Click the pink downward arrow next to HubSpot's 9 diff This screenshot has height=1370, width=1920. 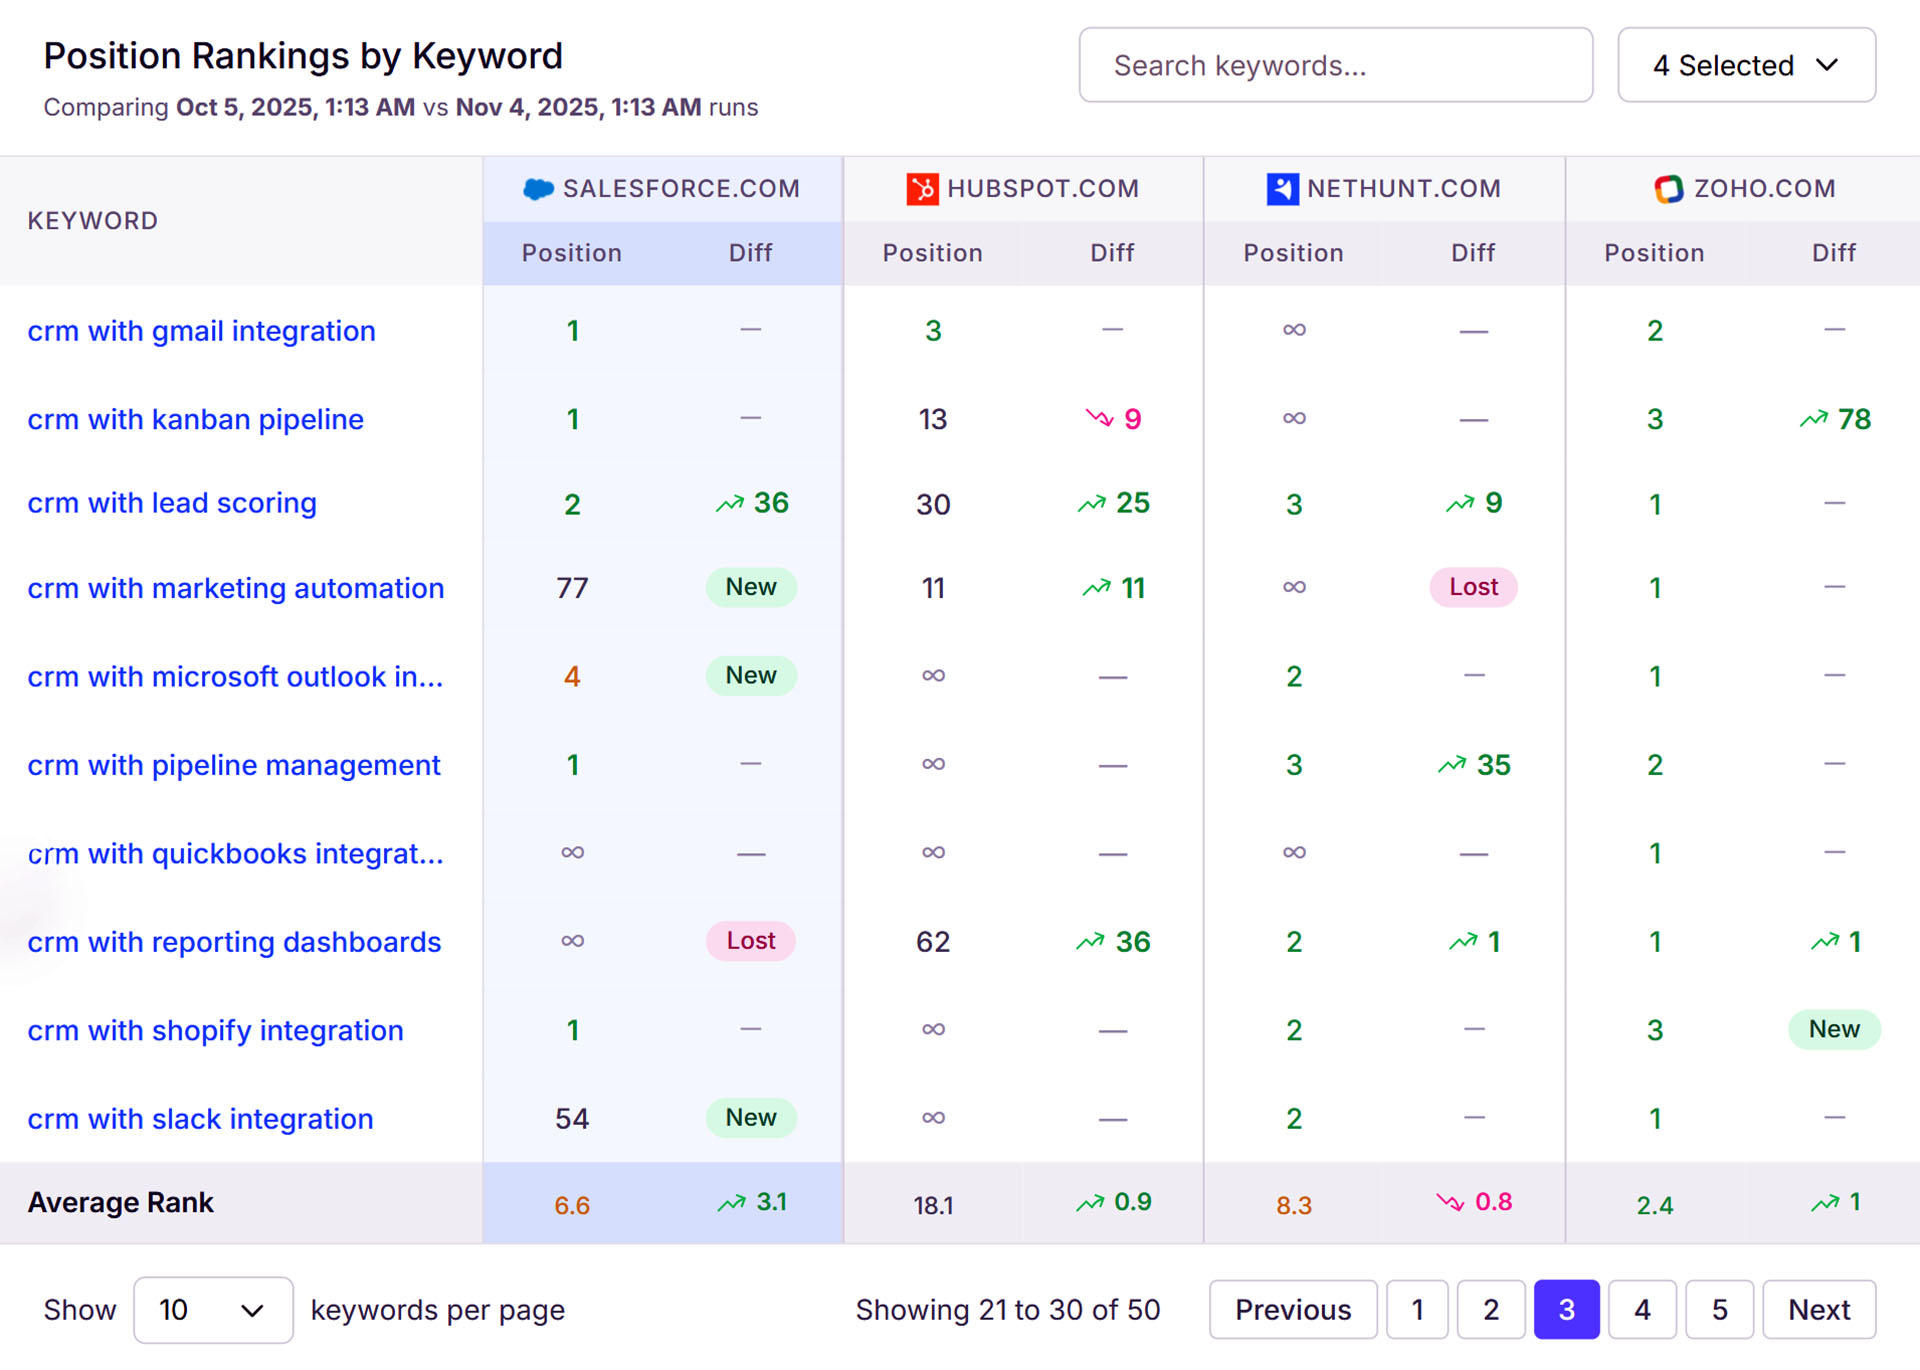click(1099, 420)
